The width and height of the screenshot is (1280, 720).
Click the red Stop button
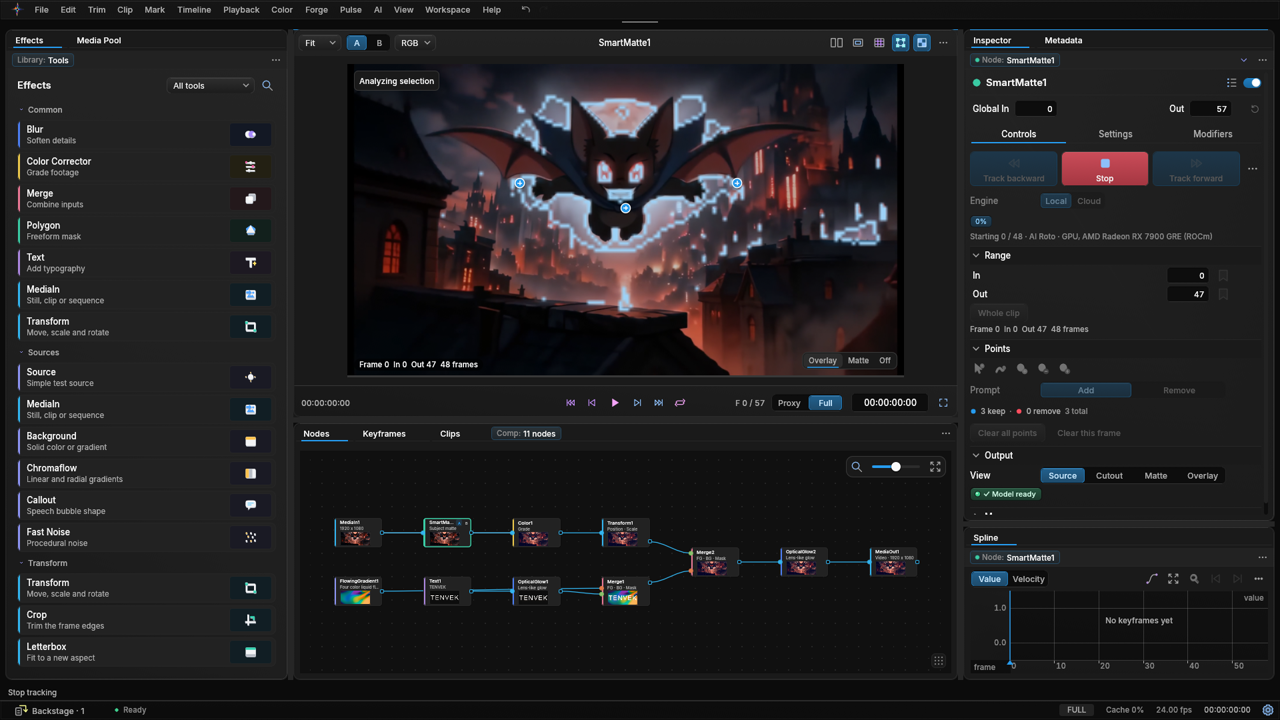click(x=1104, y=169)
